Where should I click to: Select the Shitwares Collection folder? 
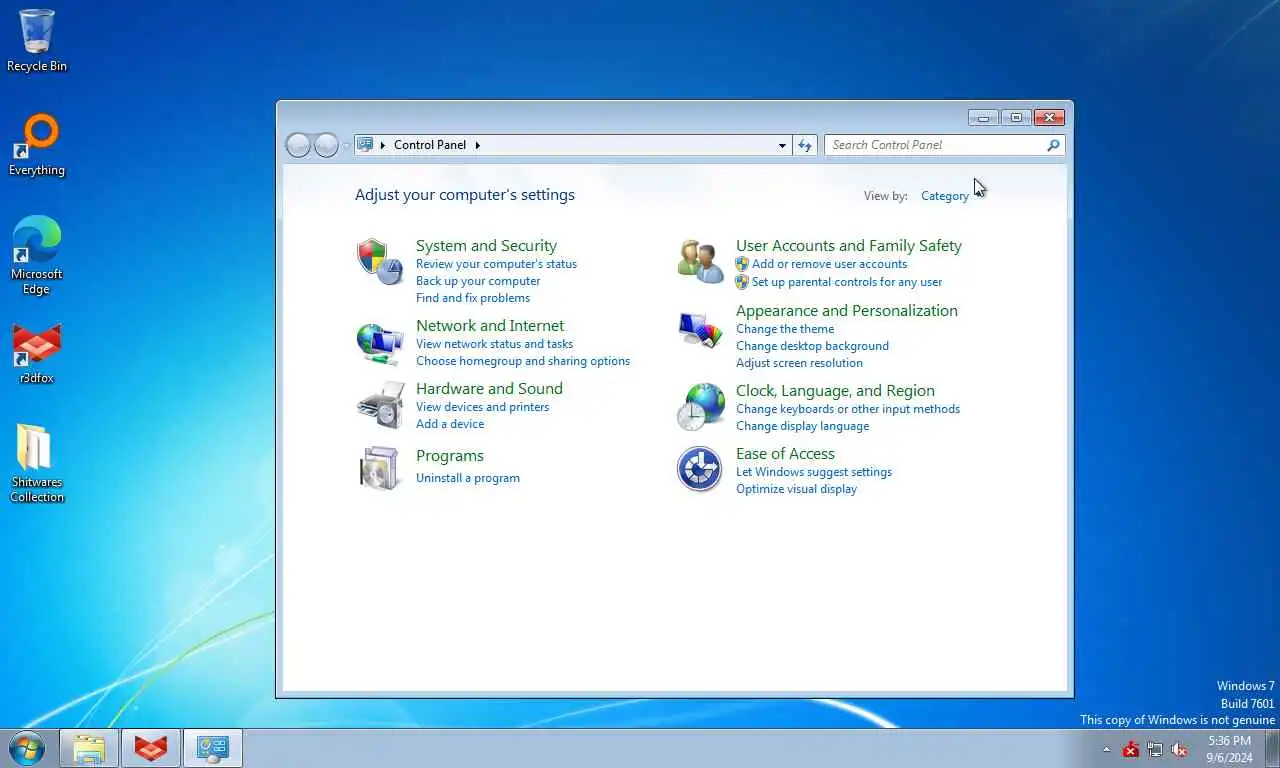point(37,463)
